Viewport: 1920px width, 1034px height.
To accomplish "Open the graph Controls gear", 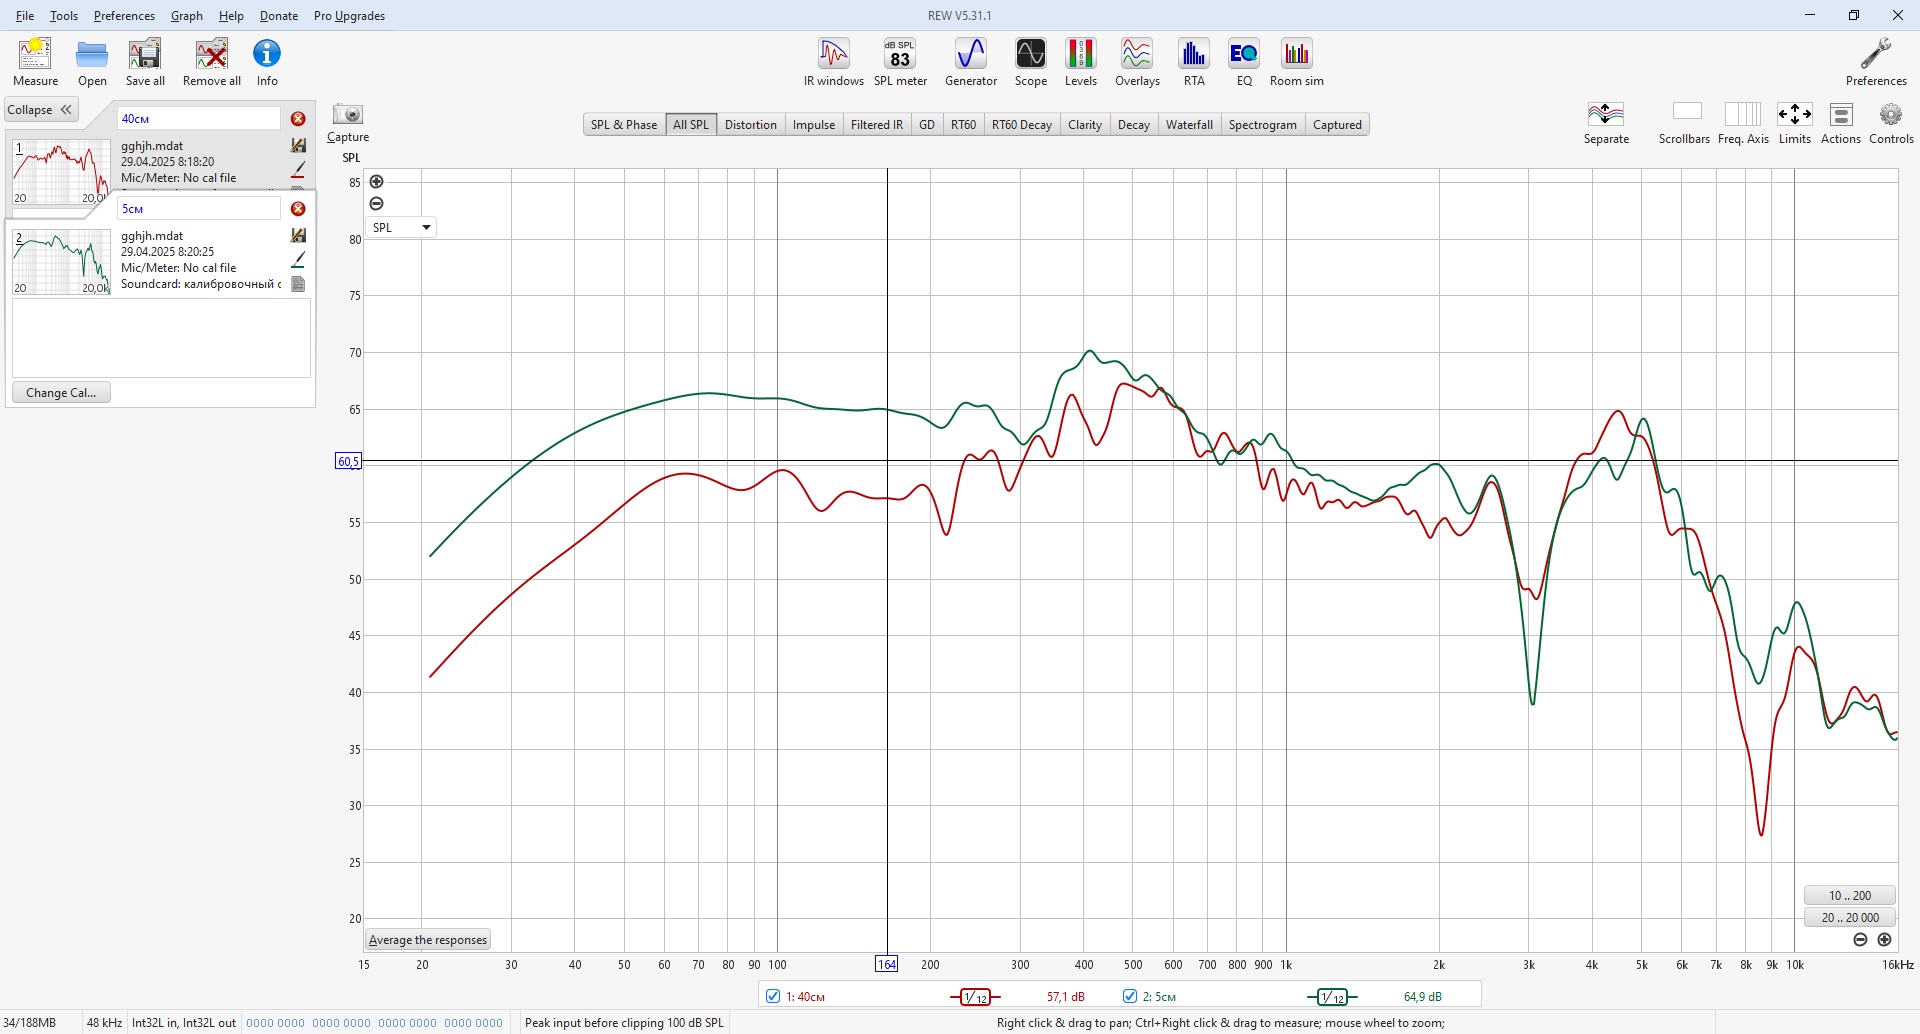I will tap(1891, 123).
